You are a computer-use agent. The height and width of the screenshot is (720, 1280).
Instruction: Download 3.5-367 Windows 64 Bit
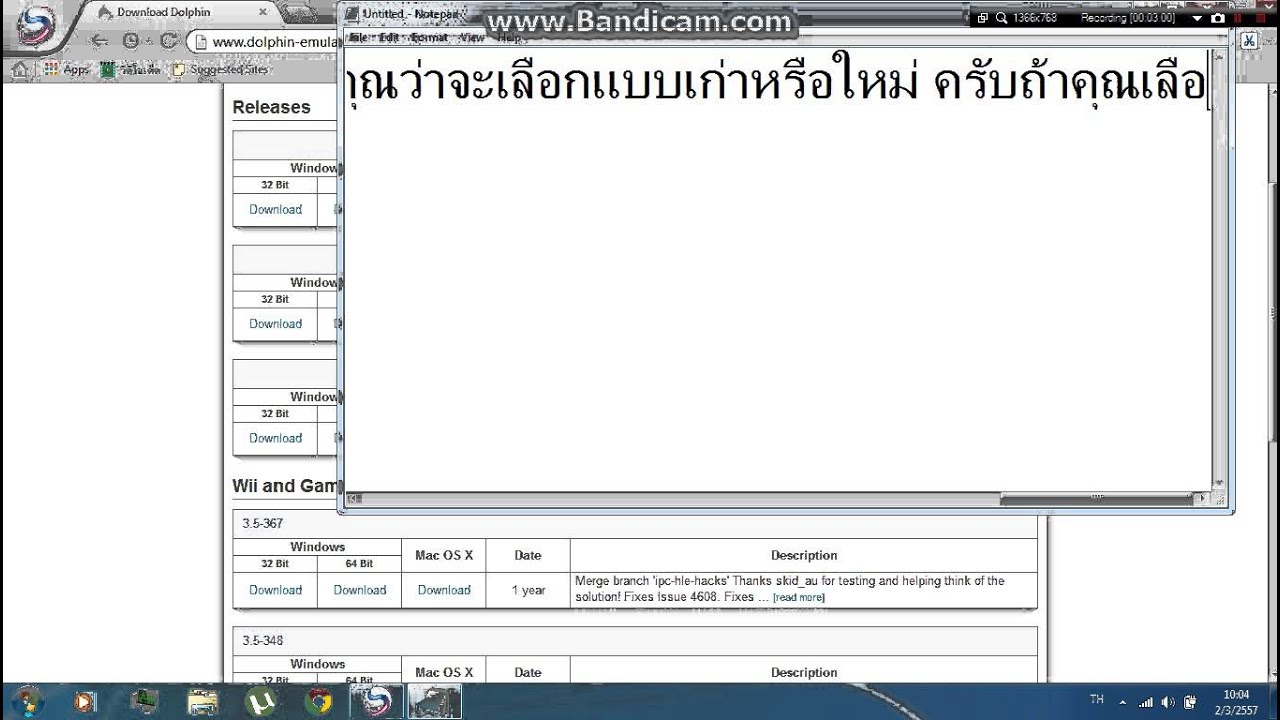(x=360, y=590)
